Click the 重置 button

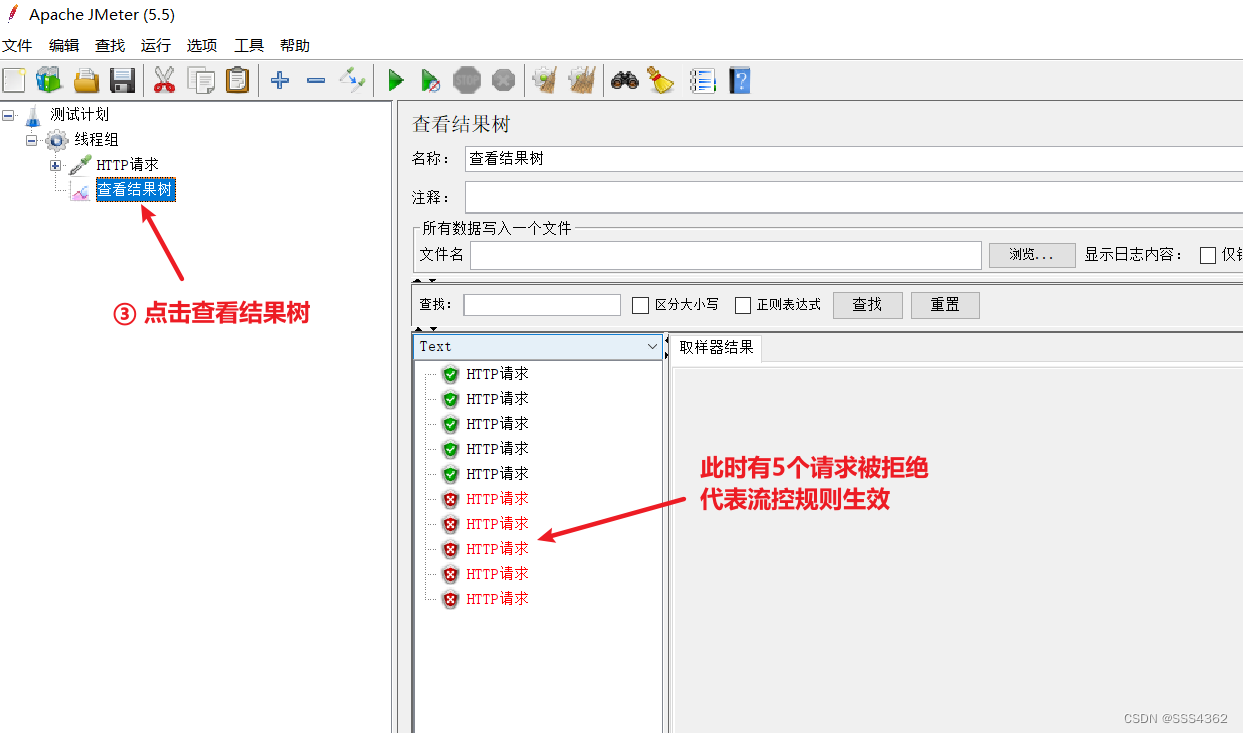(945, 305)
